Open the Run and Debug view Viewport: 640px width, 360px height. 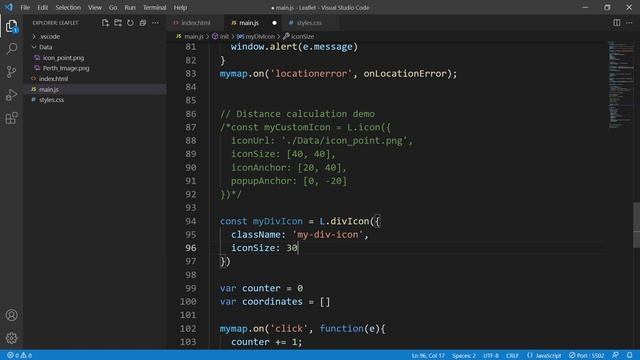point(11,95)
